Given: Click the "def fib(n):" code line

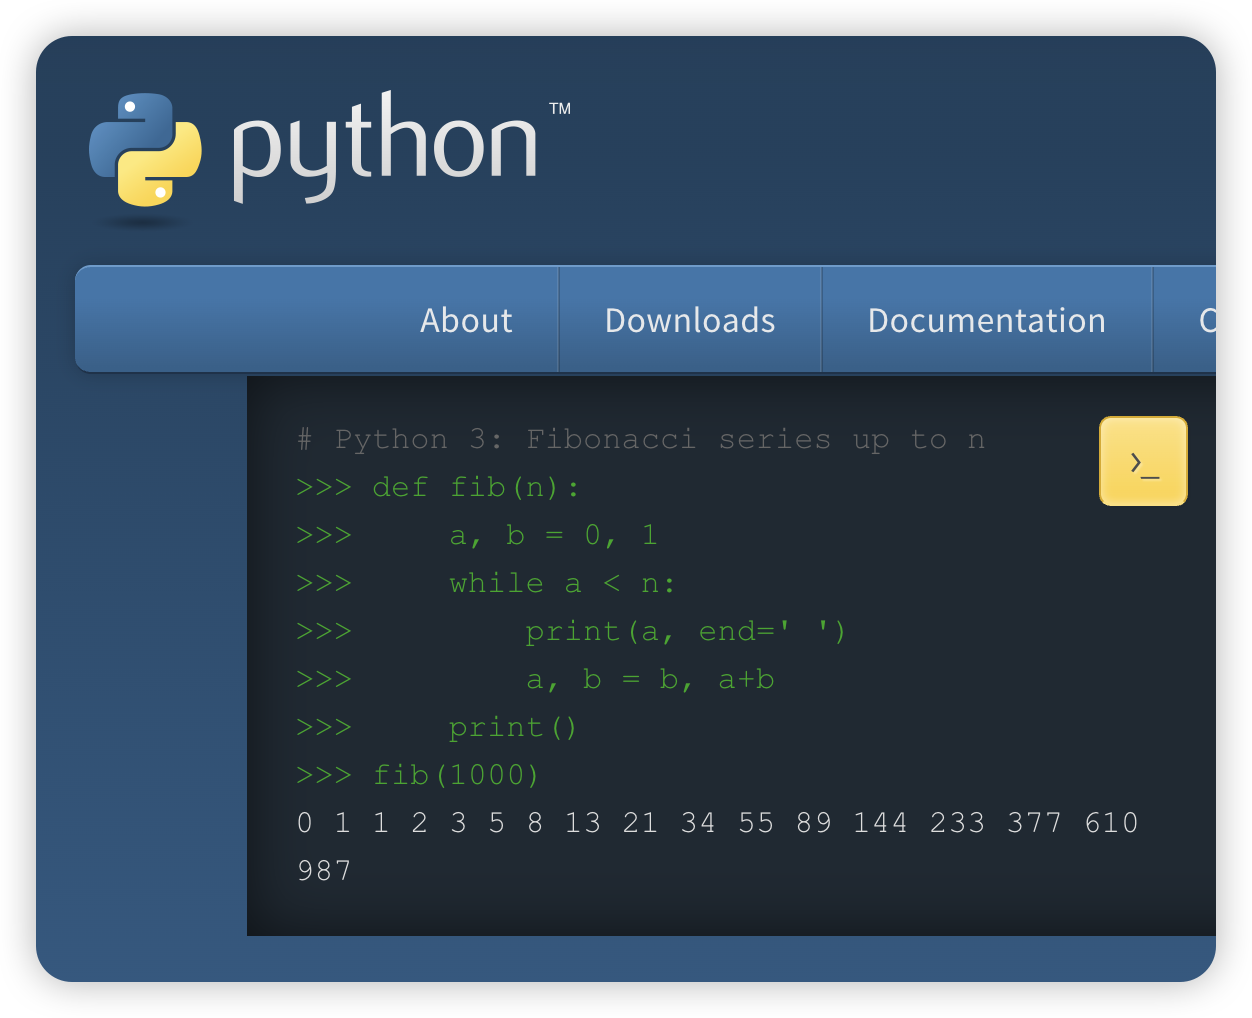Looking at the screenshot, I should click(x=476, y=487).
